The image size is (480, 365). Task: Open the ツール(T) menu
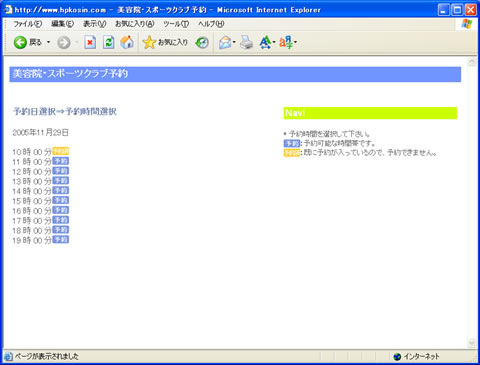(176, 24)
